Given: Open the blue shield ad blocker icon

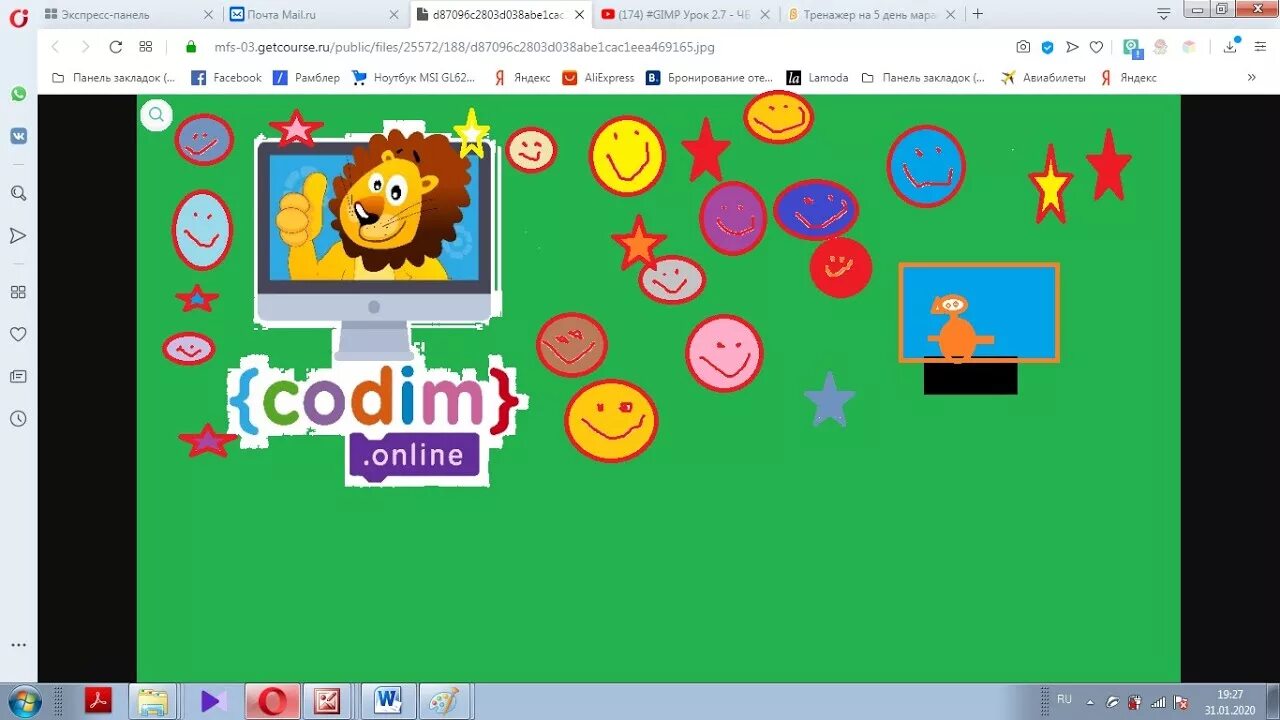Looking at the screenshot, I should pos(1047,47).
